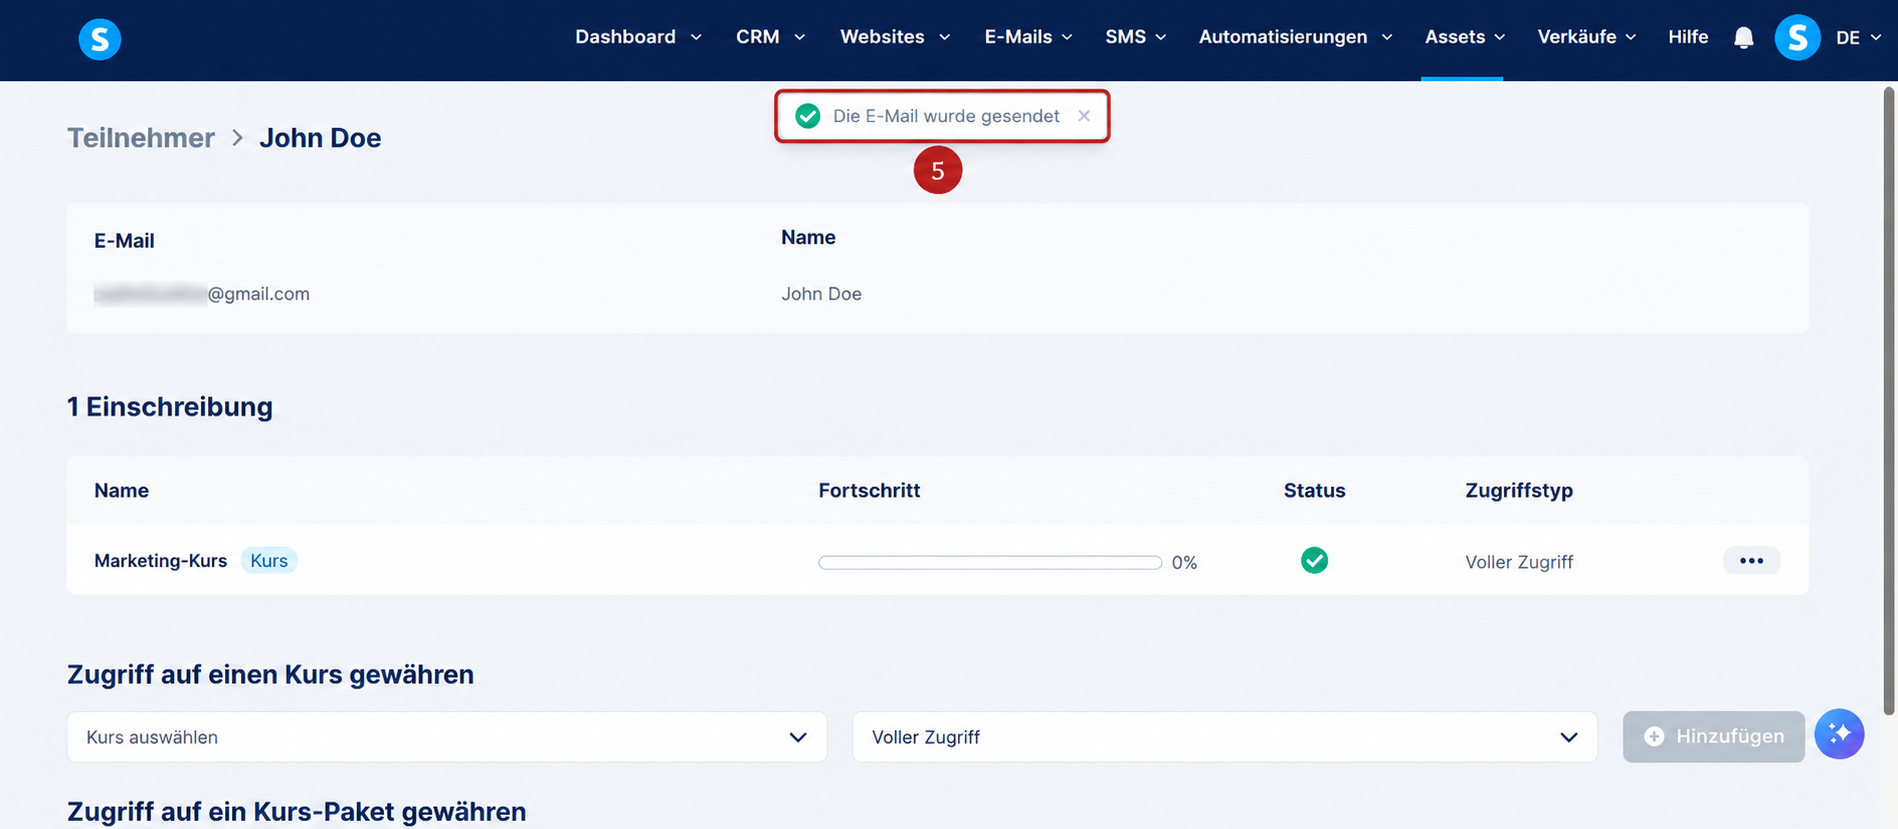Click the Marketing-Kurs progress bar
1898x829 pixels.
(x=990, y=562)
